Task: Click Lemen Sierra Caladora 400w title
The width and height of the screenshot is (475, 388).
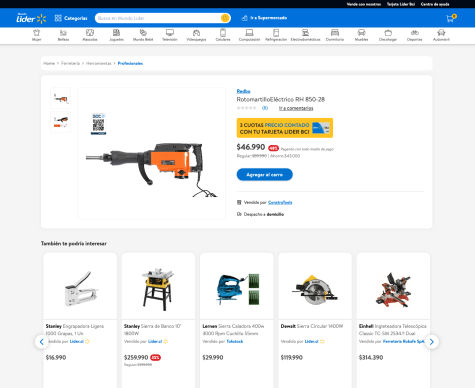Action: pyautogui.click(x=233, y=330)
